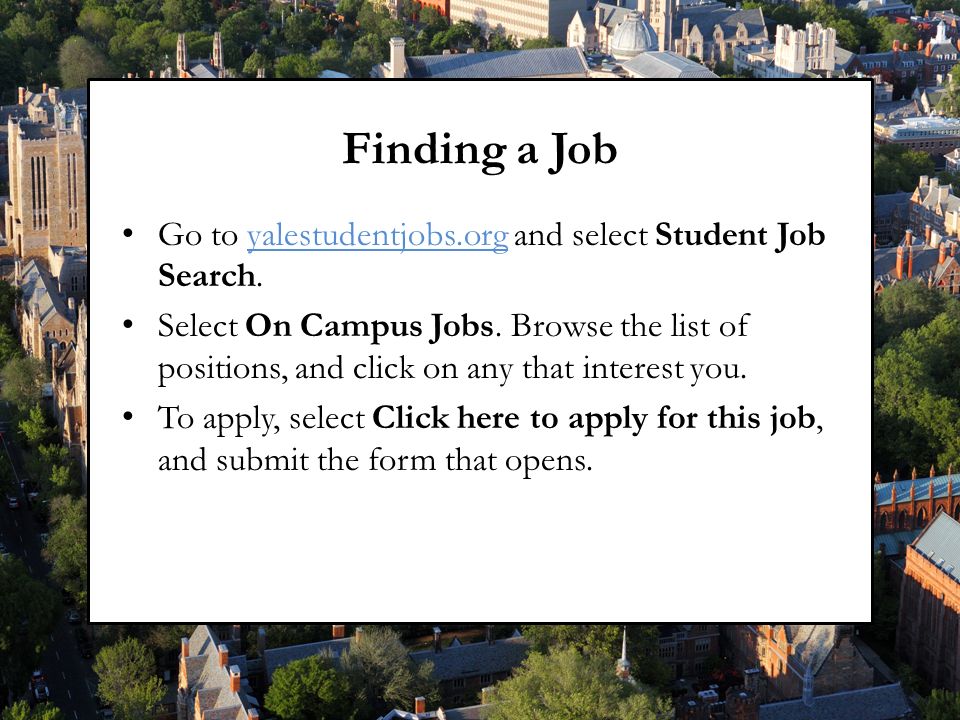The image size is (960, 720).
Task: Open the yalestudentjobs.org hyperlink
Action: [377, 236]
